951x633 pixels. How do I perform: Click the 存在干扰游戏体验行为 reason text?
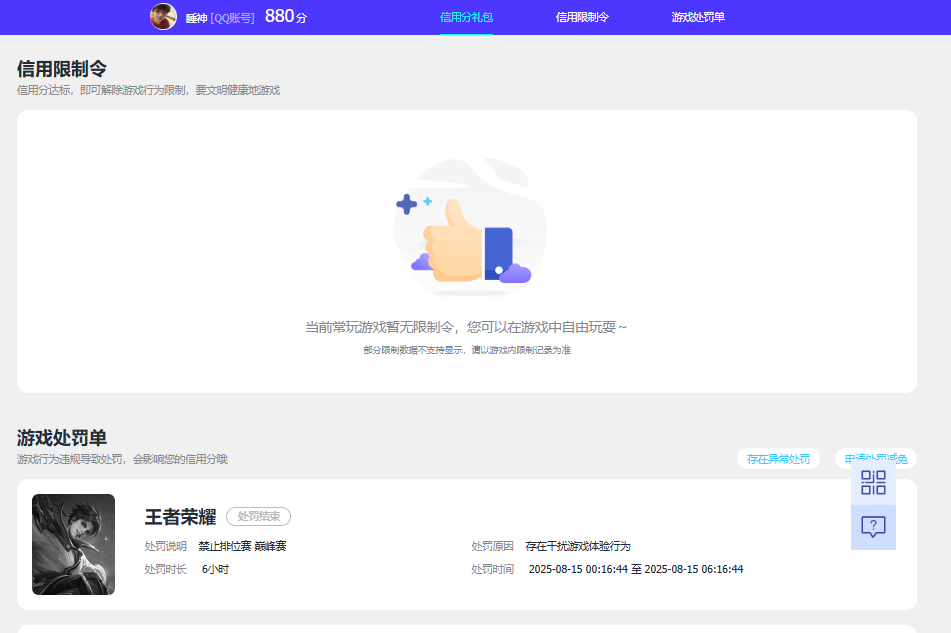click(x=578, y=546)
